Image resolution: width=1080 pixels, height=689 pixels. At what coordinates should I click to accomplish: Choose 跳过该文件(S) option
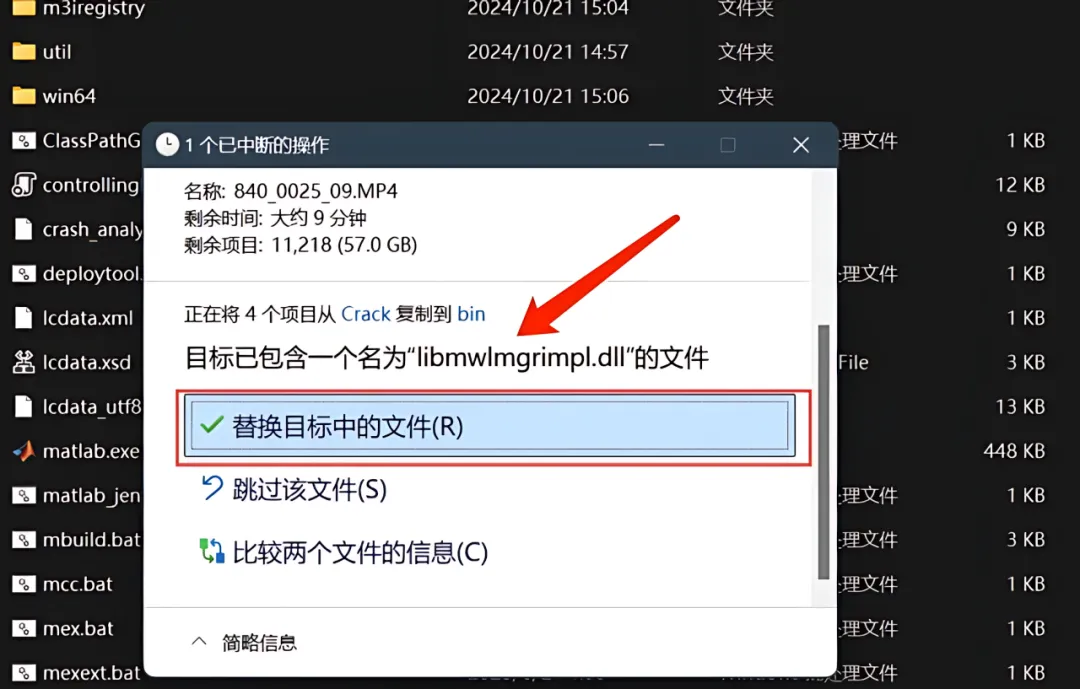pos(293,490)
